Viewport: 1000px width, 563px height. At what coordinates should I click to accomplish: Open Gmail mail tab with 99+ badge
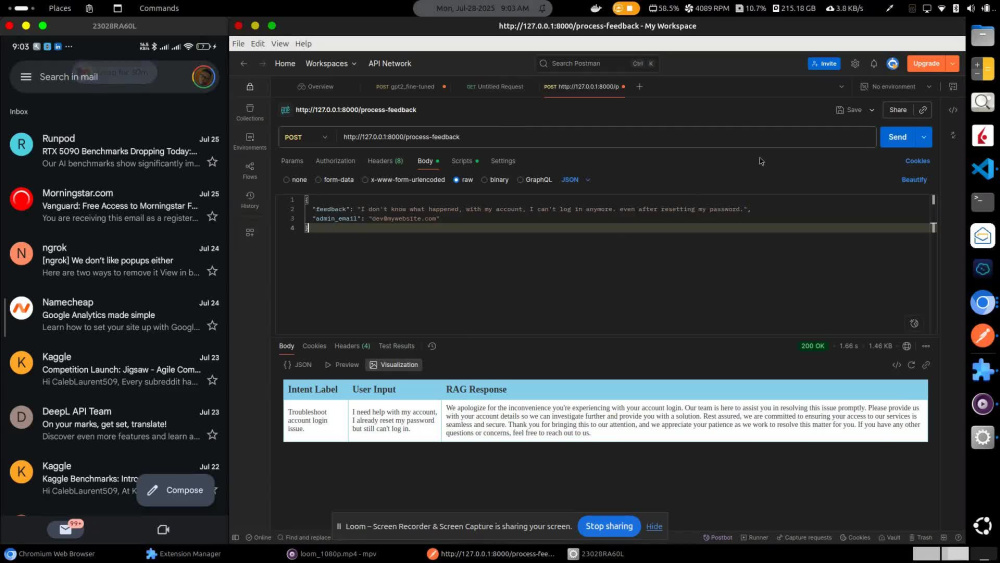point(66,528)
